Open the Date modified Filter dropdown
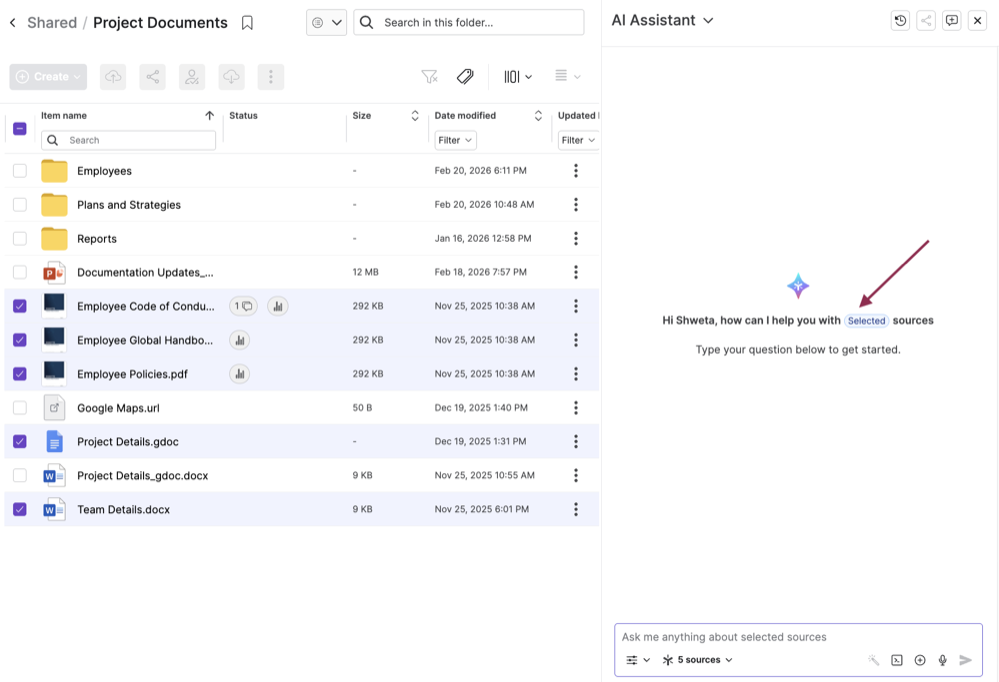The image size is (999, 682). (x=455, y=141)
